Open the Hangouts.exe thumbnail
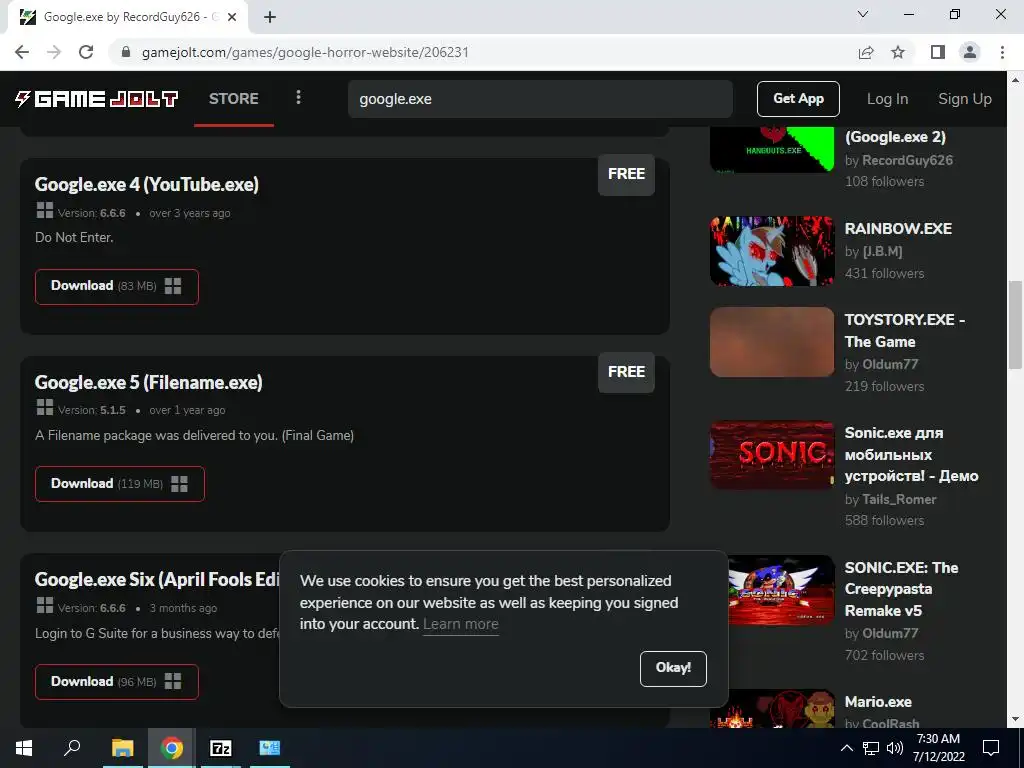1024x768 pixels. [772, 150]
